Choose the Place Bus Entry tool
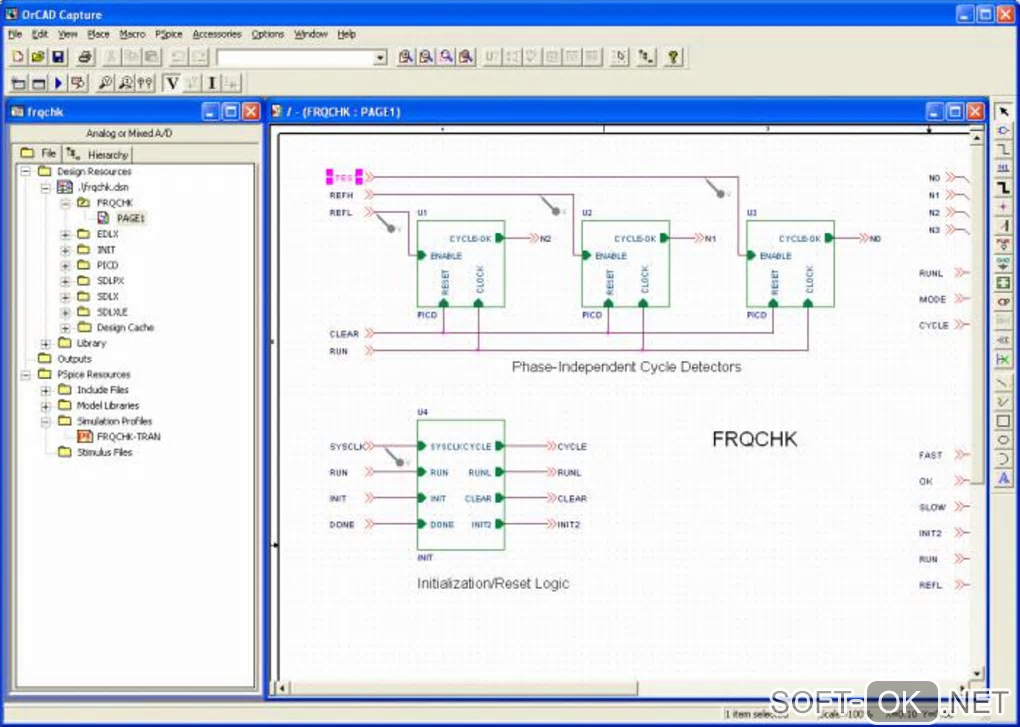Viewport: 1020px width, 727px height. click(x=1003, y=226)
